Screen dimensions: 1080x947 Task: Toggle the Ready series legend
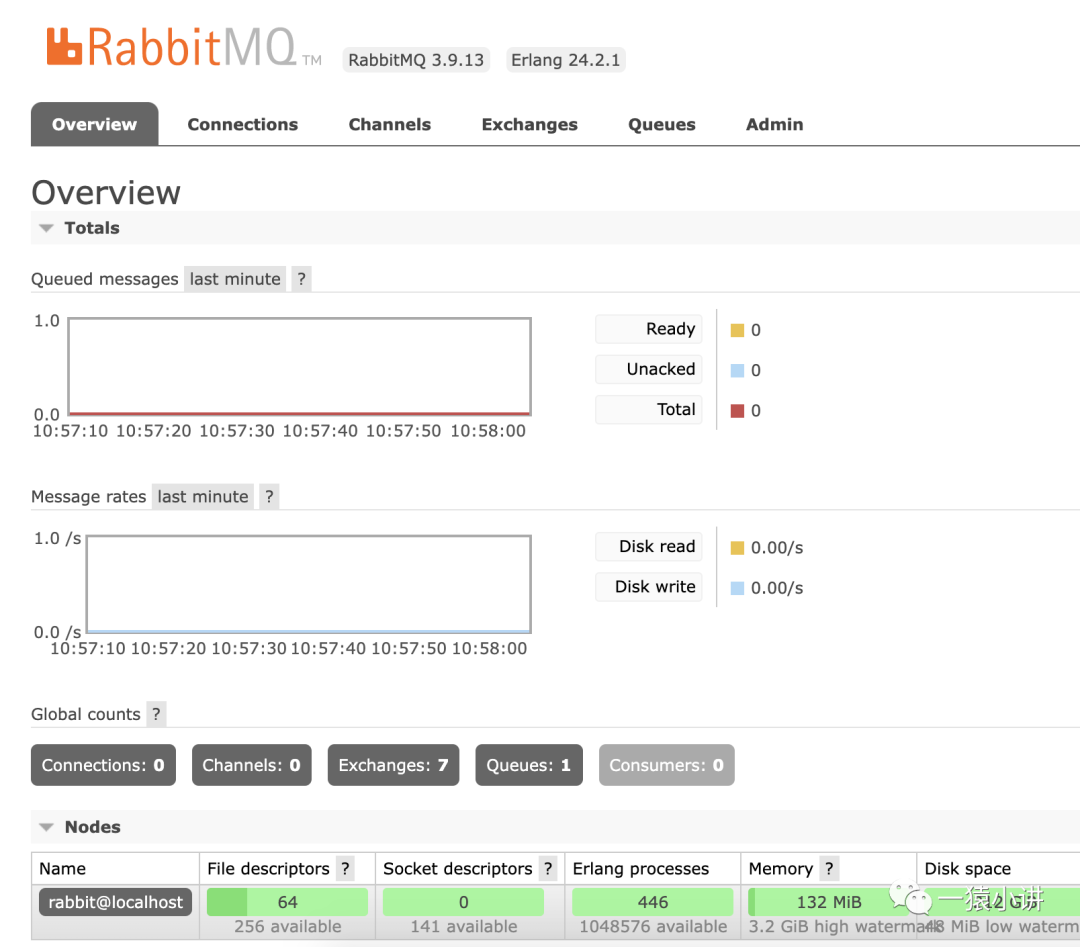pyautogui.click(x=649, y=329)
